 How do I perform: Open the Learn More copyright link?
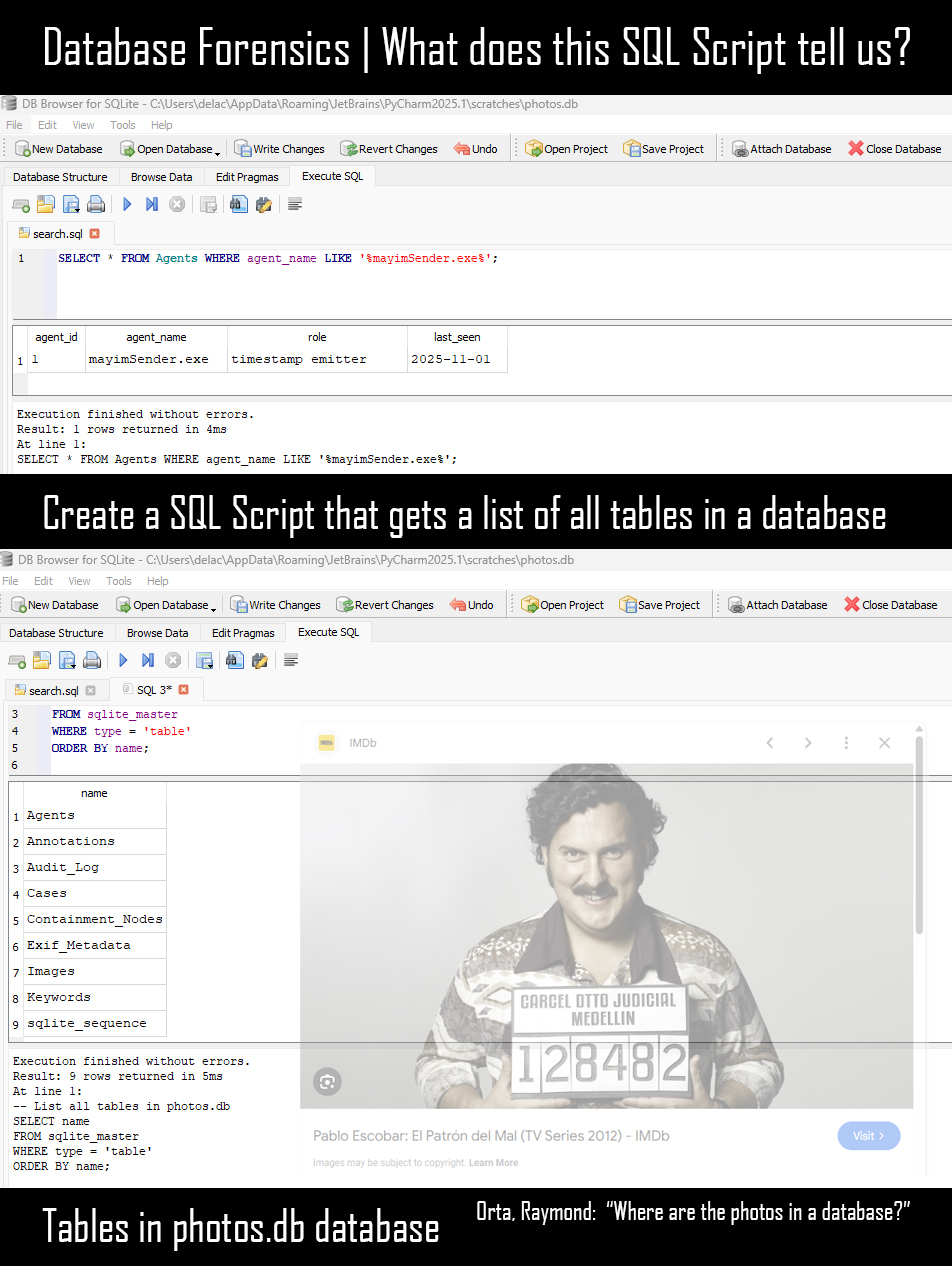click(x=494, y=1163)
